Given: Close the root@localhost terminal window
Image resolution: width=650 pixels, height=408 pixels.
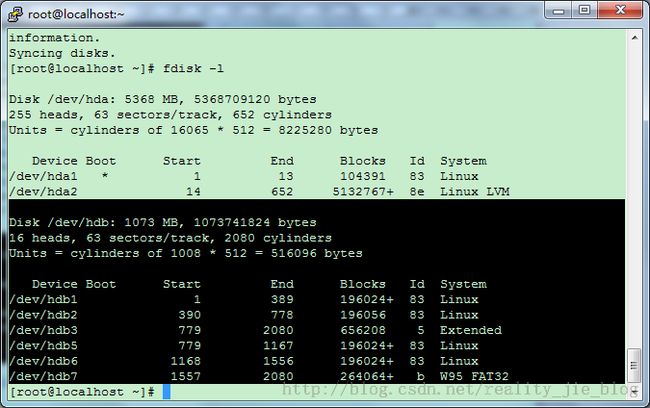Looking at the screenshot, I should tap(620, 10).
